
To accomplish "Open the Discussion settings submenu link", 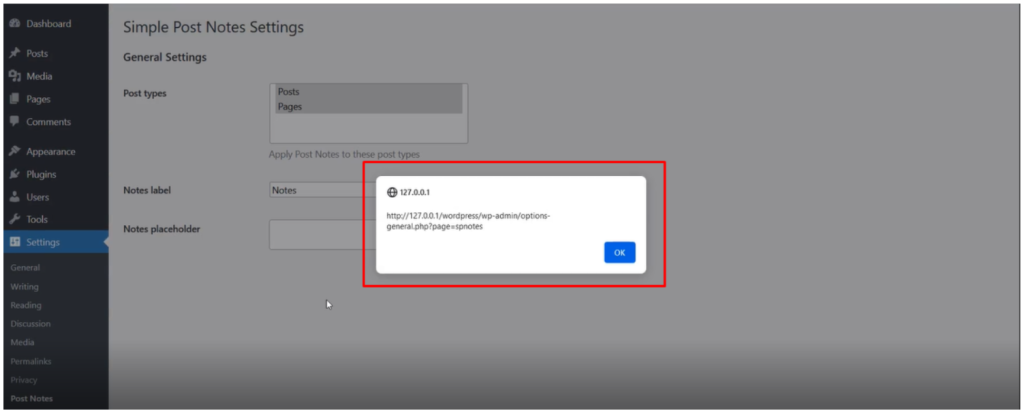I will tap(31, 324).
